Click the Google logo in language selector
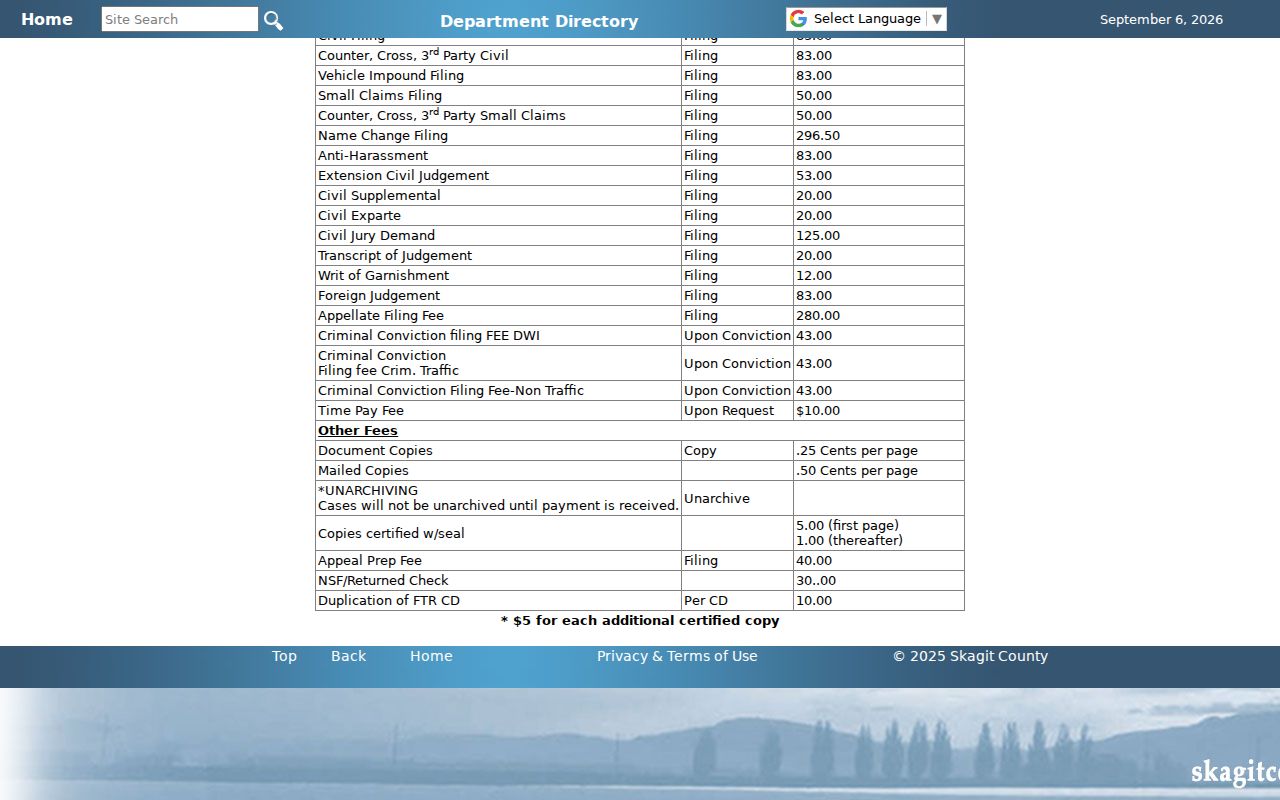Screen dimensions: 1280x800 click(x=798, y=19)
